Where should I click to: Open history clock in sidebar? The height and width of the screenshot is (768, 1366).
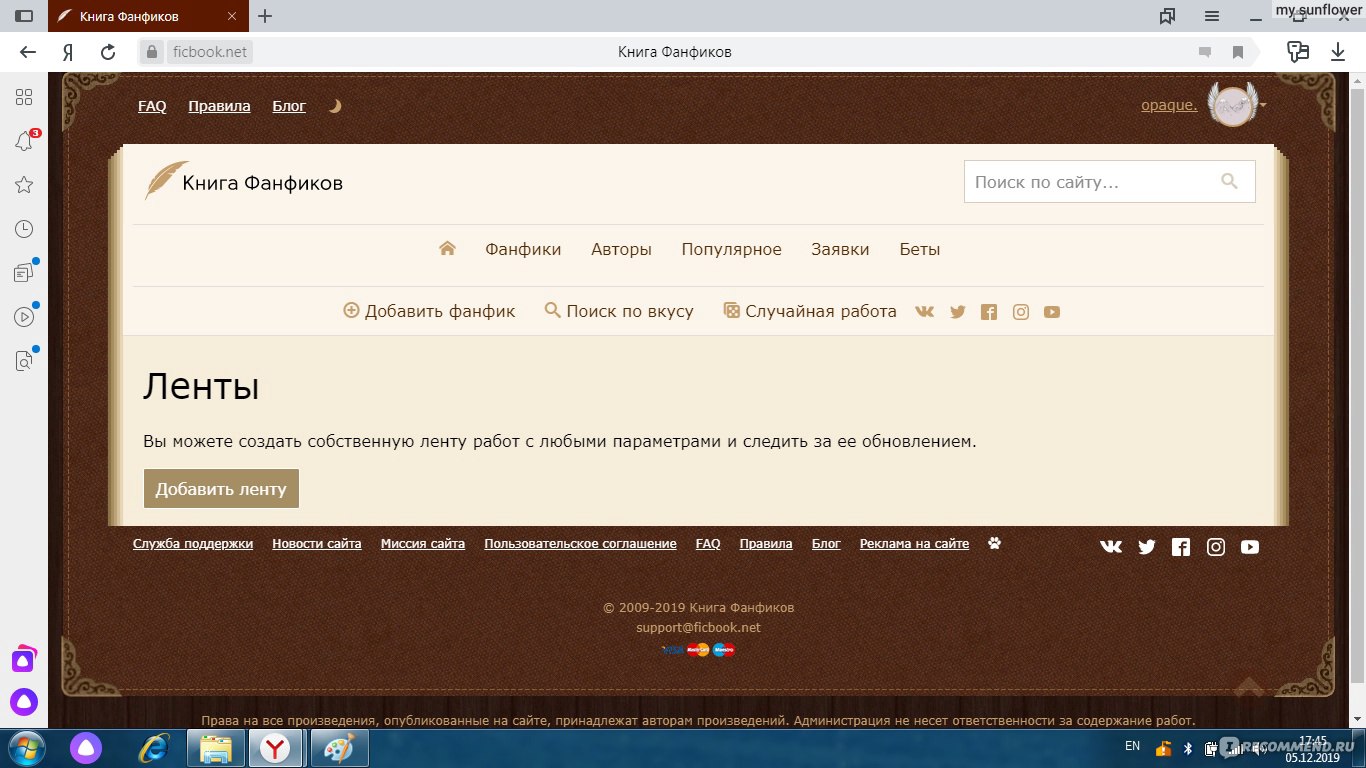(x=24, y=229)
